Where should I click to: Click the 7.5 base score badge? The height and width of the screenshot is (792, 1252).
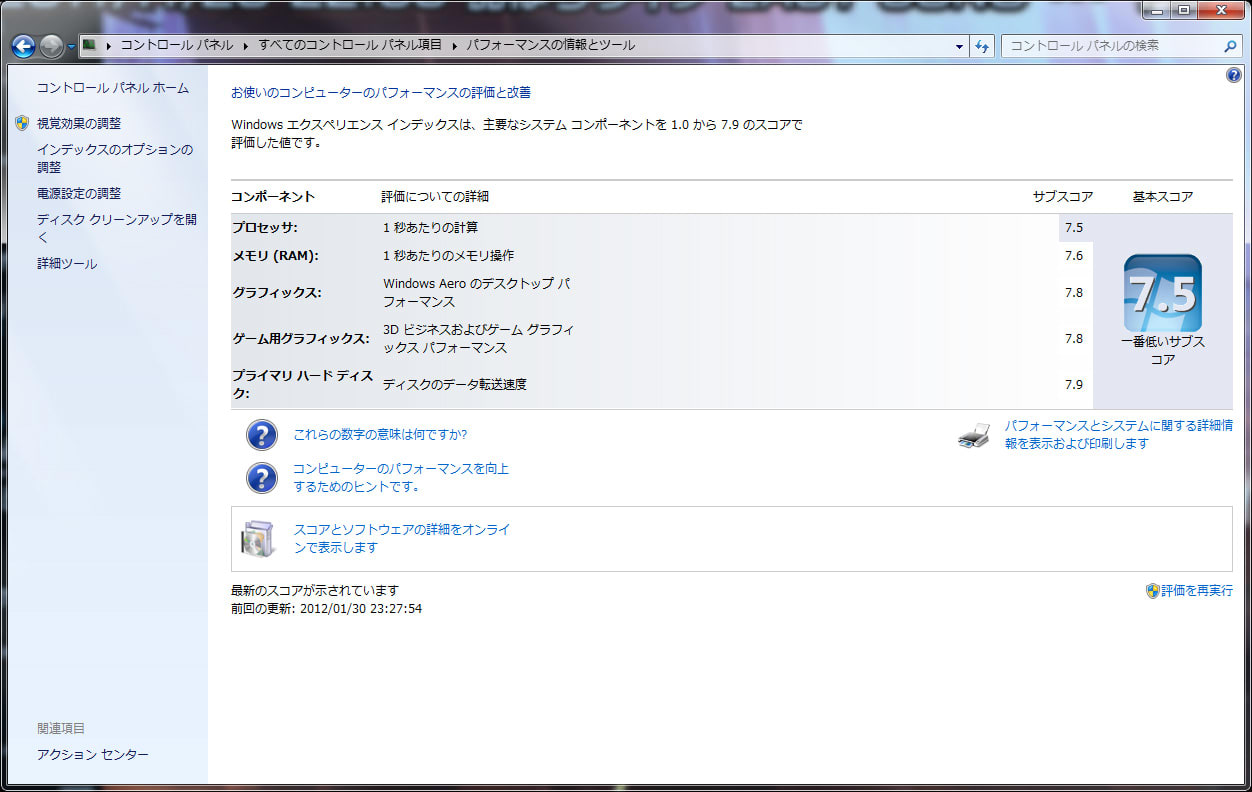[1163, 293]
